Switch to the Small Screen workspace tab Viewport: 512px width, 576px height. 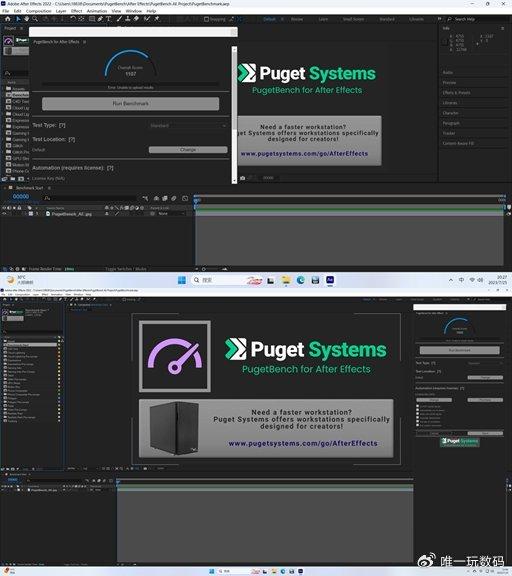tap(353, 19)
